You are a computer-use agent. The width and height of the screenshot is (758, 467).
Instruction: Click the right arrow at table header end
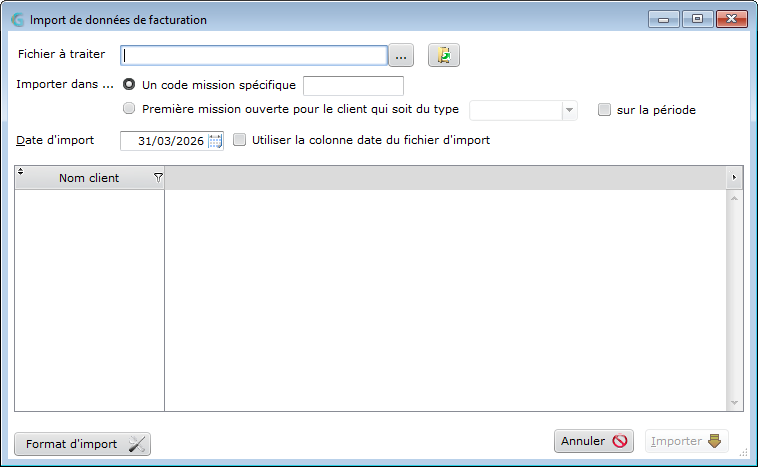pos(734,177)
